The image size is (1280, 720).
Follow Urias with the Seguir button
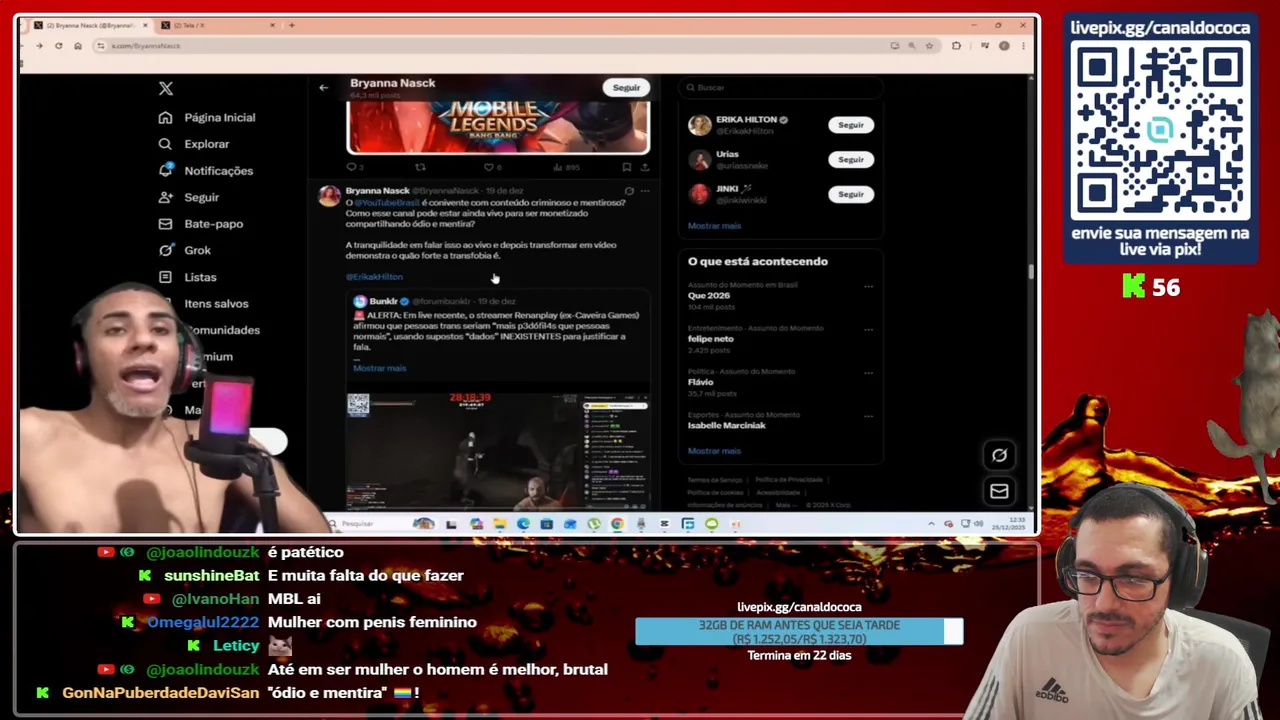(851, 160)
